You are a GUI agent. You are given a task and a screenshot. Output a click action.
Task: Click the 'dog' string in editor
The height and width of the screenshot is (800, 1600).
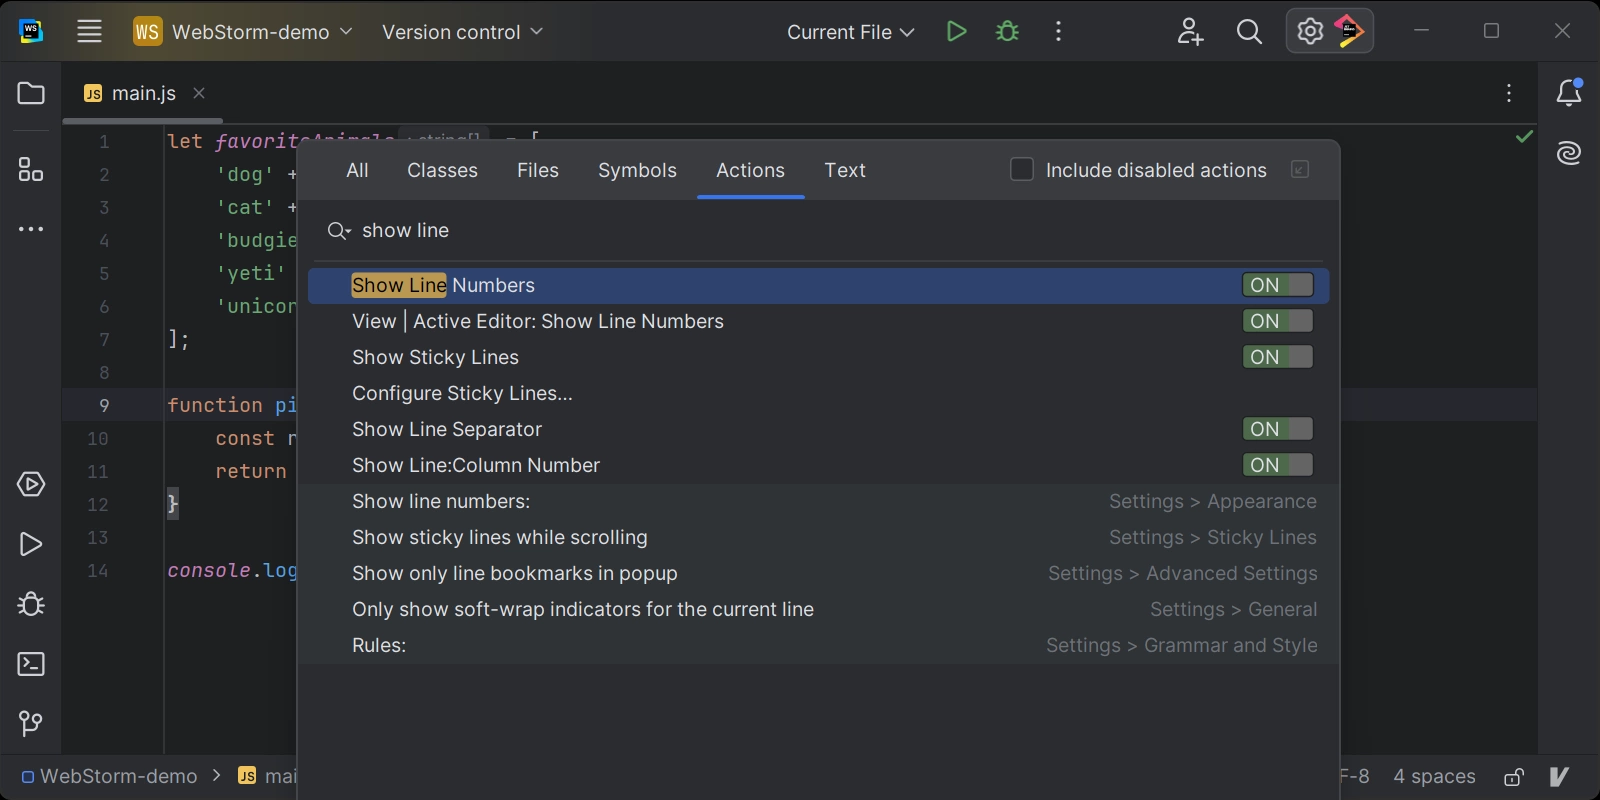pyautogui.click(x=245, y=174)
